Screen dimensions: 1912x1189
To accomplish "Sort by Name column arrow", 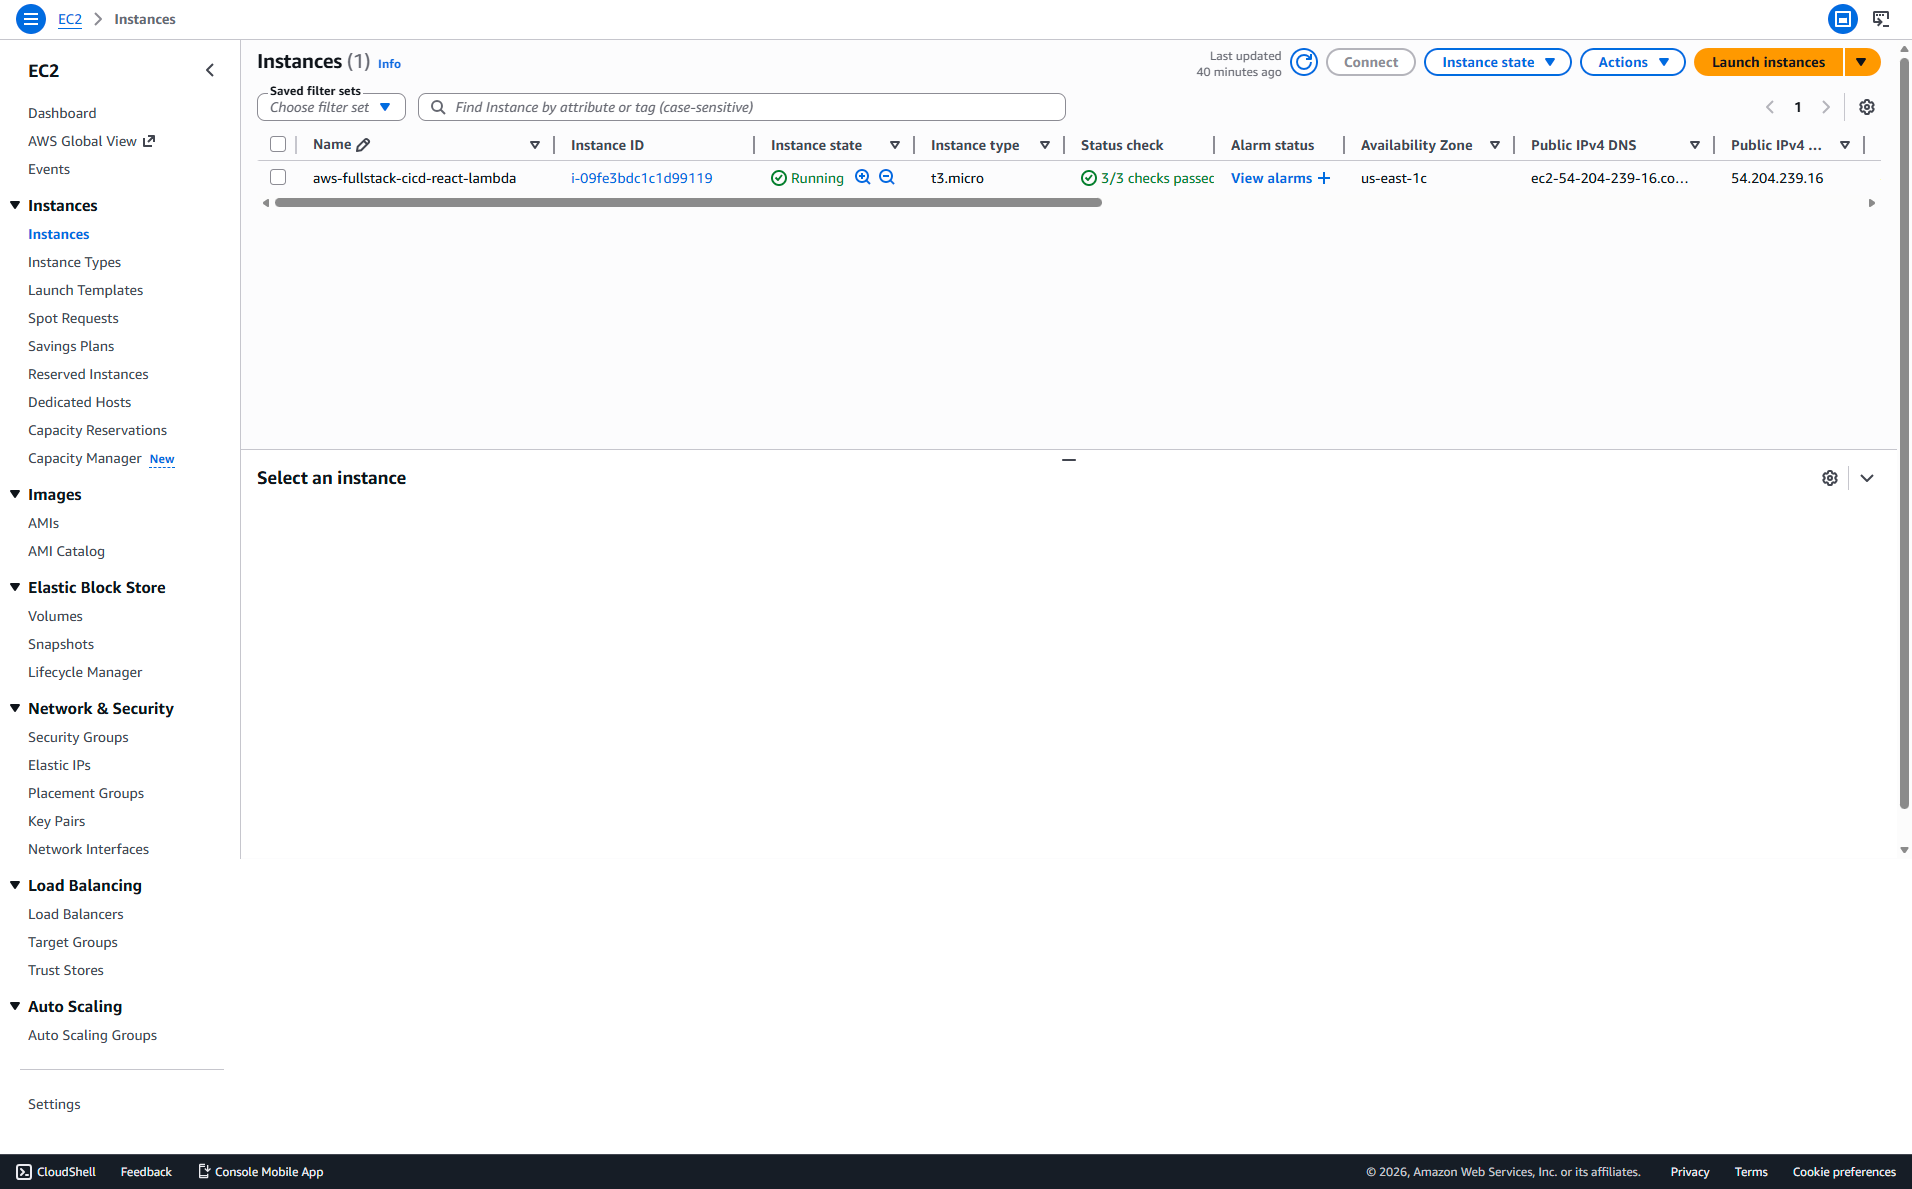I will 535,145.
